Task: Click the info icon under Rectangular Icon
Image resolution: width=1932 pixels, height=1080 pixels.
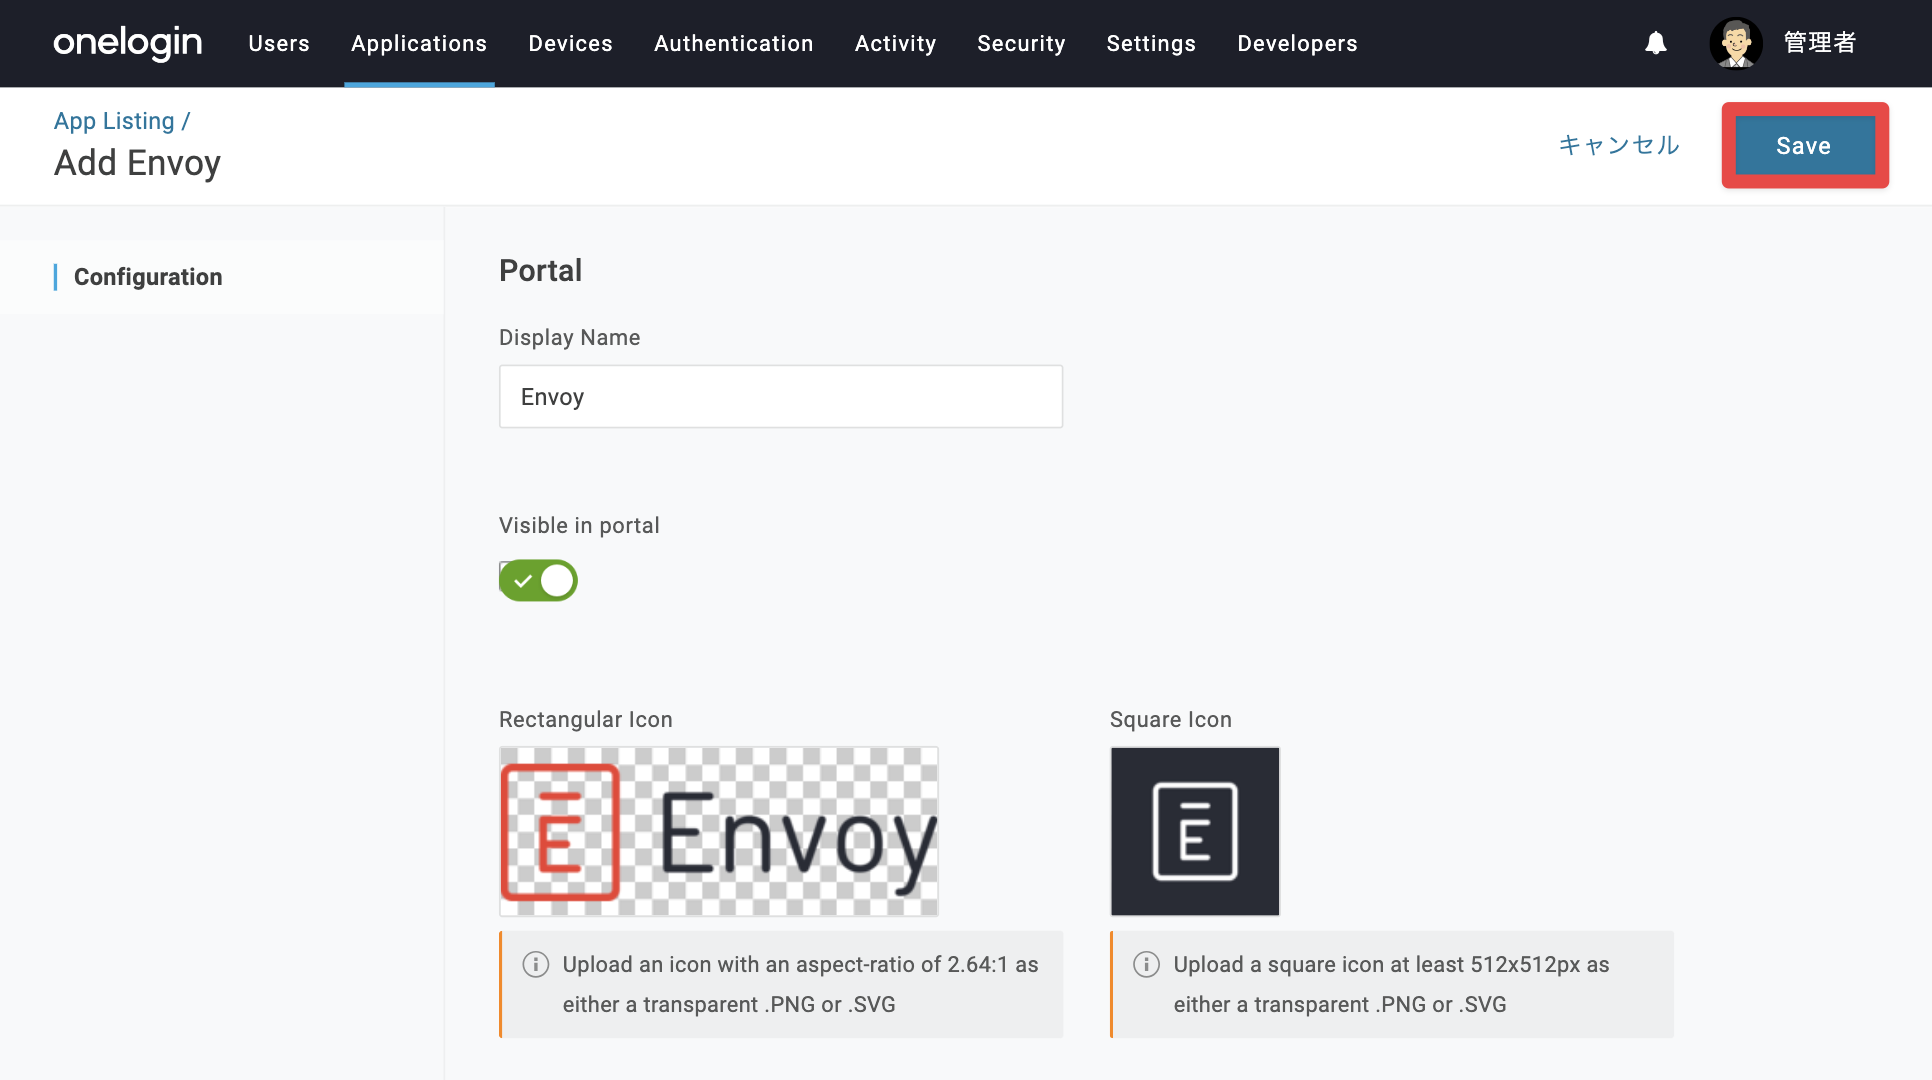Action: (x=536, y=964)
